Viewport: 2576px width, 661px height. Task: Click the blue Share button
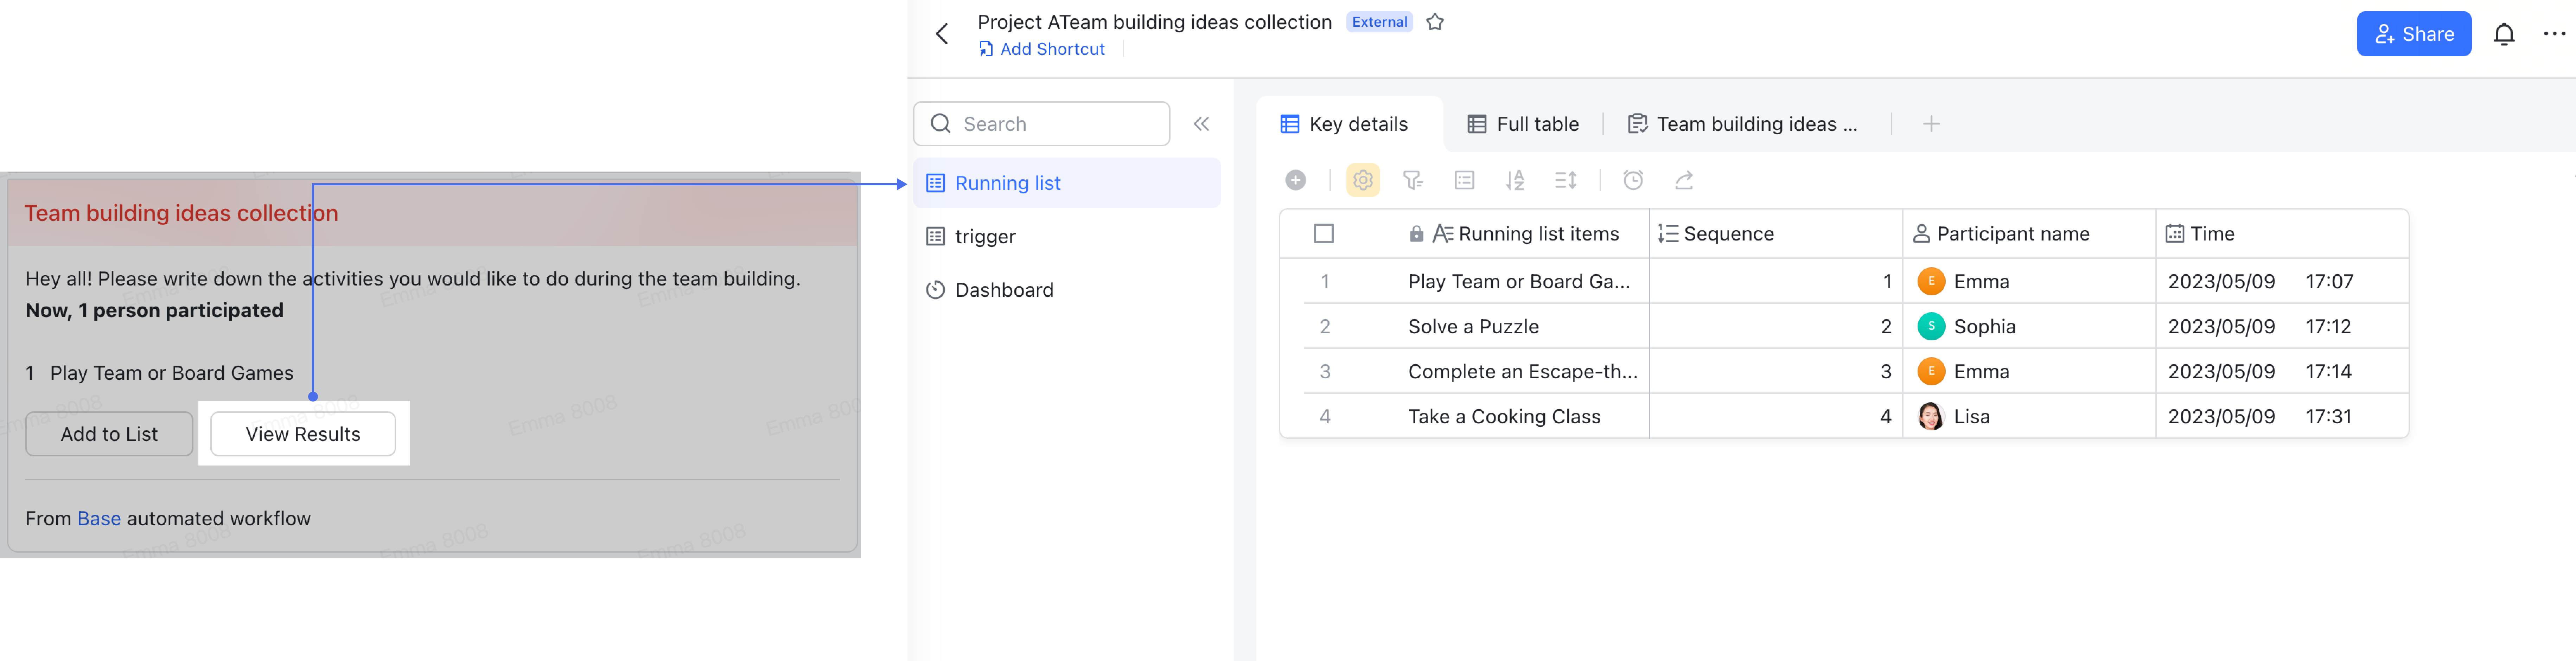point(2413,33)
